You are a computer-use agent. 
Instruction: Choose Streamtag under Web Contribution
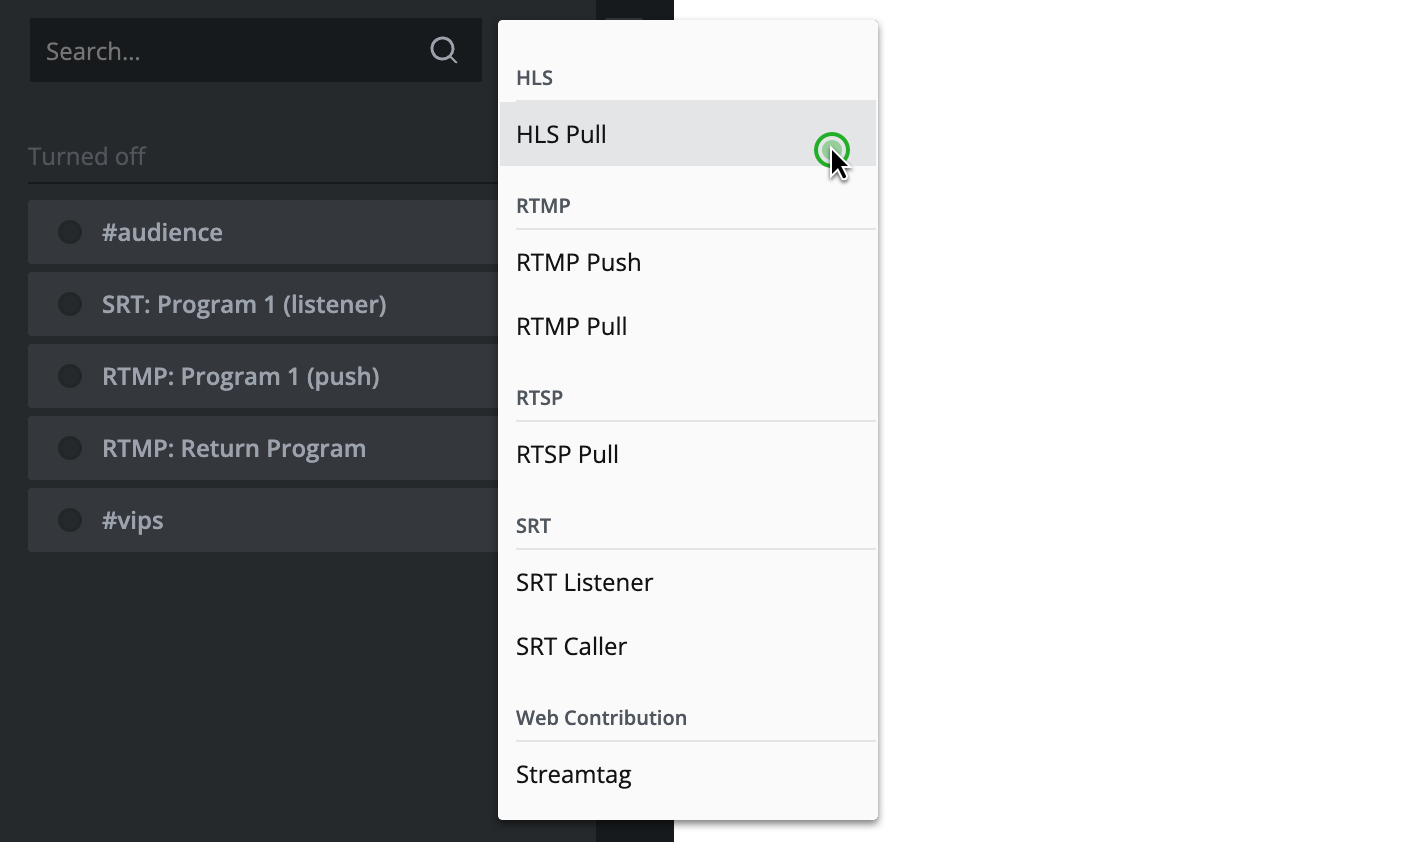point(573,774)
